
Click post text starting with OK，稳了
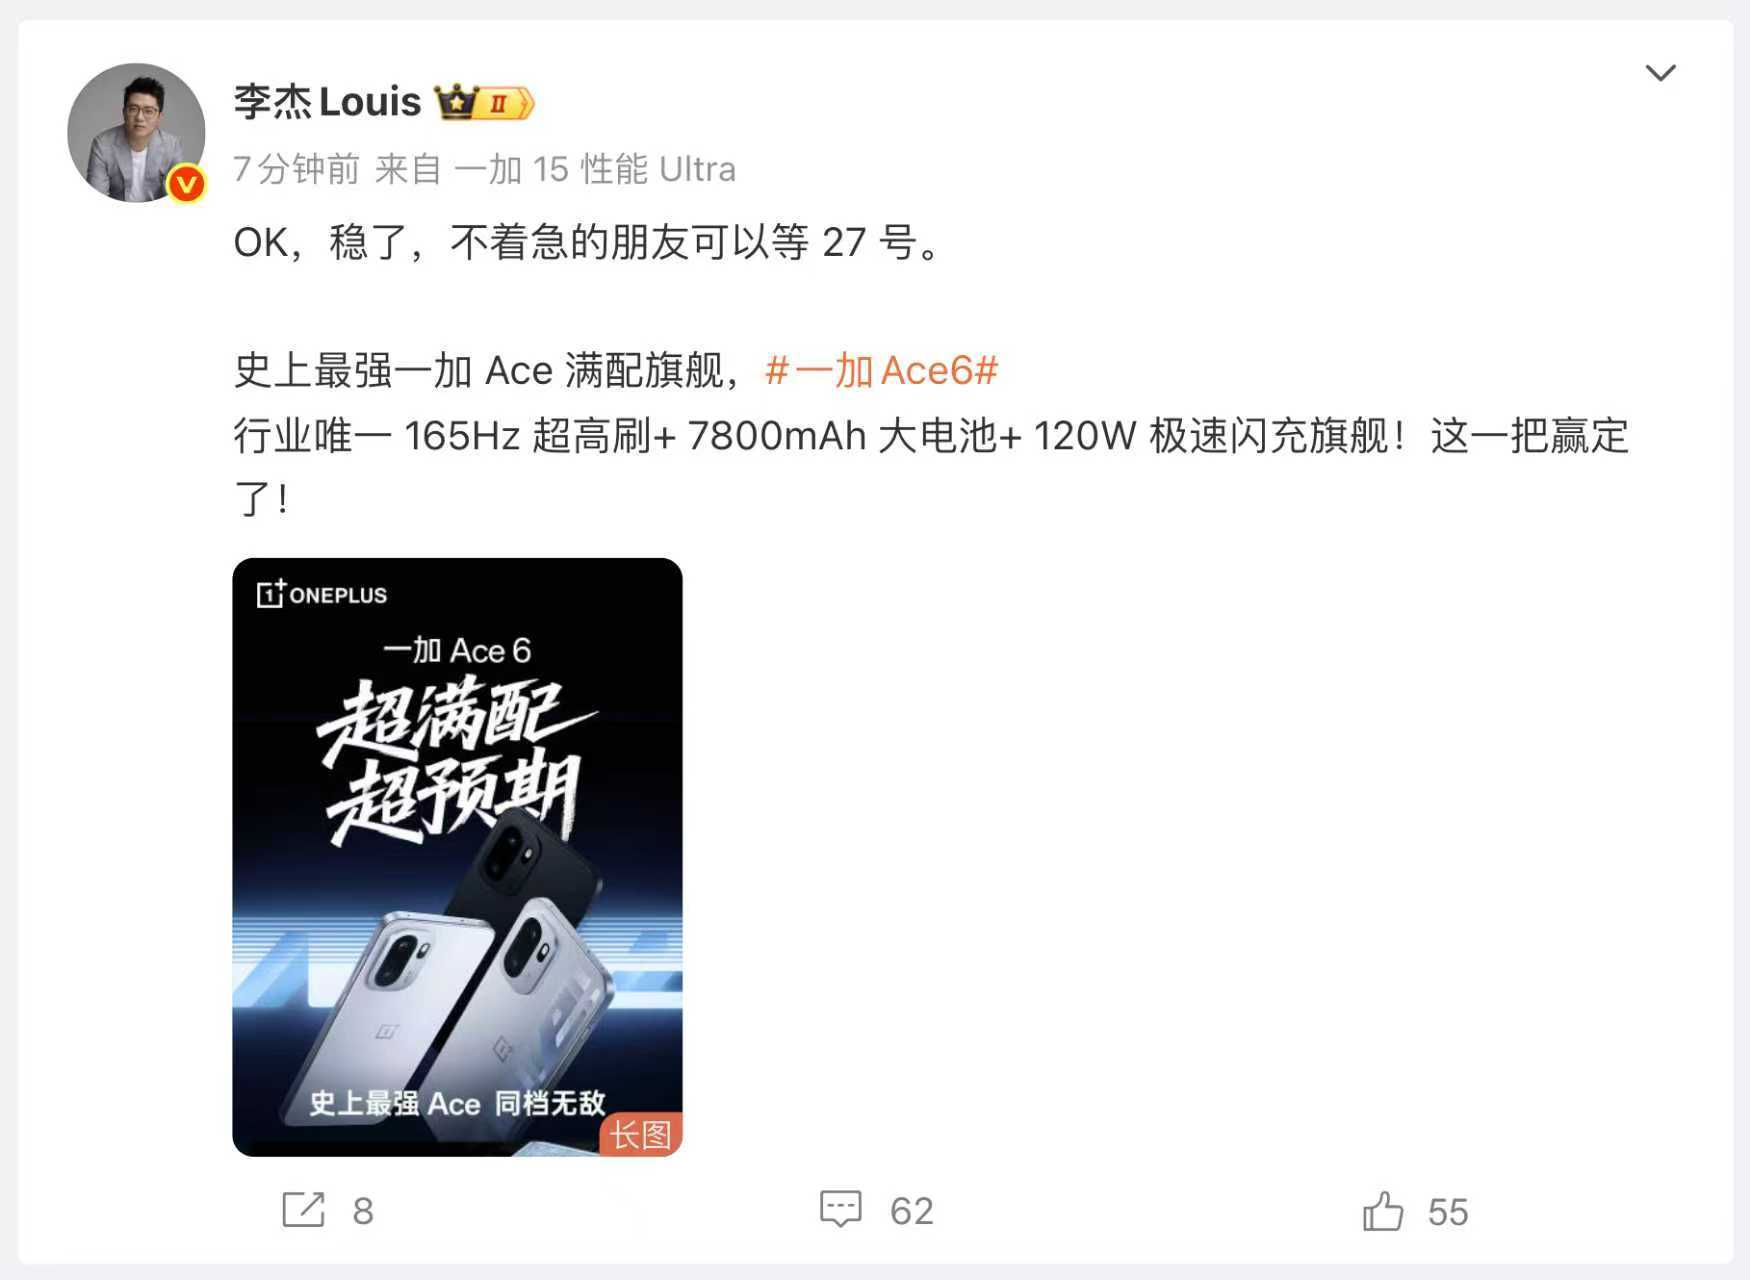coord(589,243)
